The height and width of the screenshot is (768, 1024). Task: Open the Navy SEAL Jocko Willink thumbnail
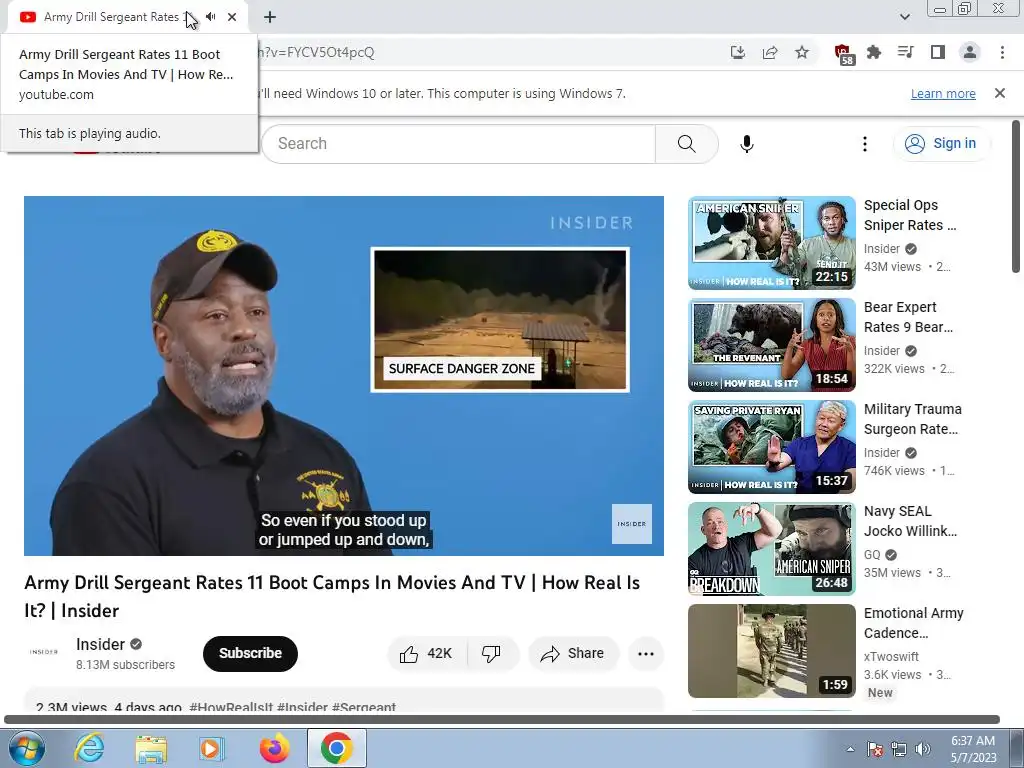point(771,549)
